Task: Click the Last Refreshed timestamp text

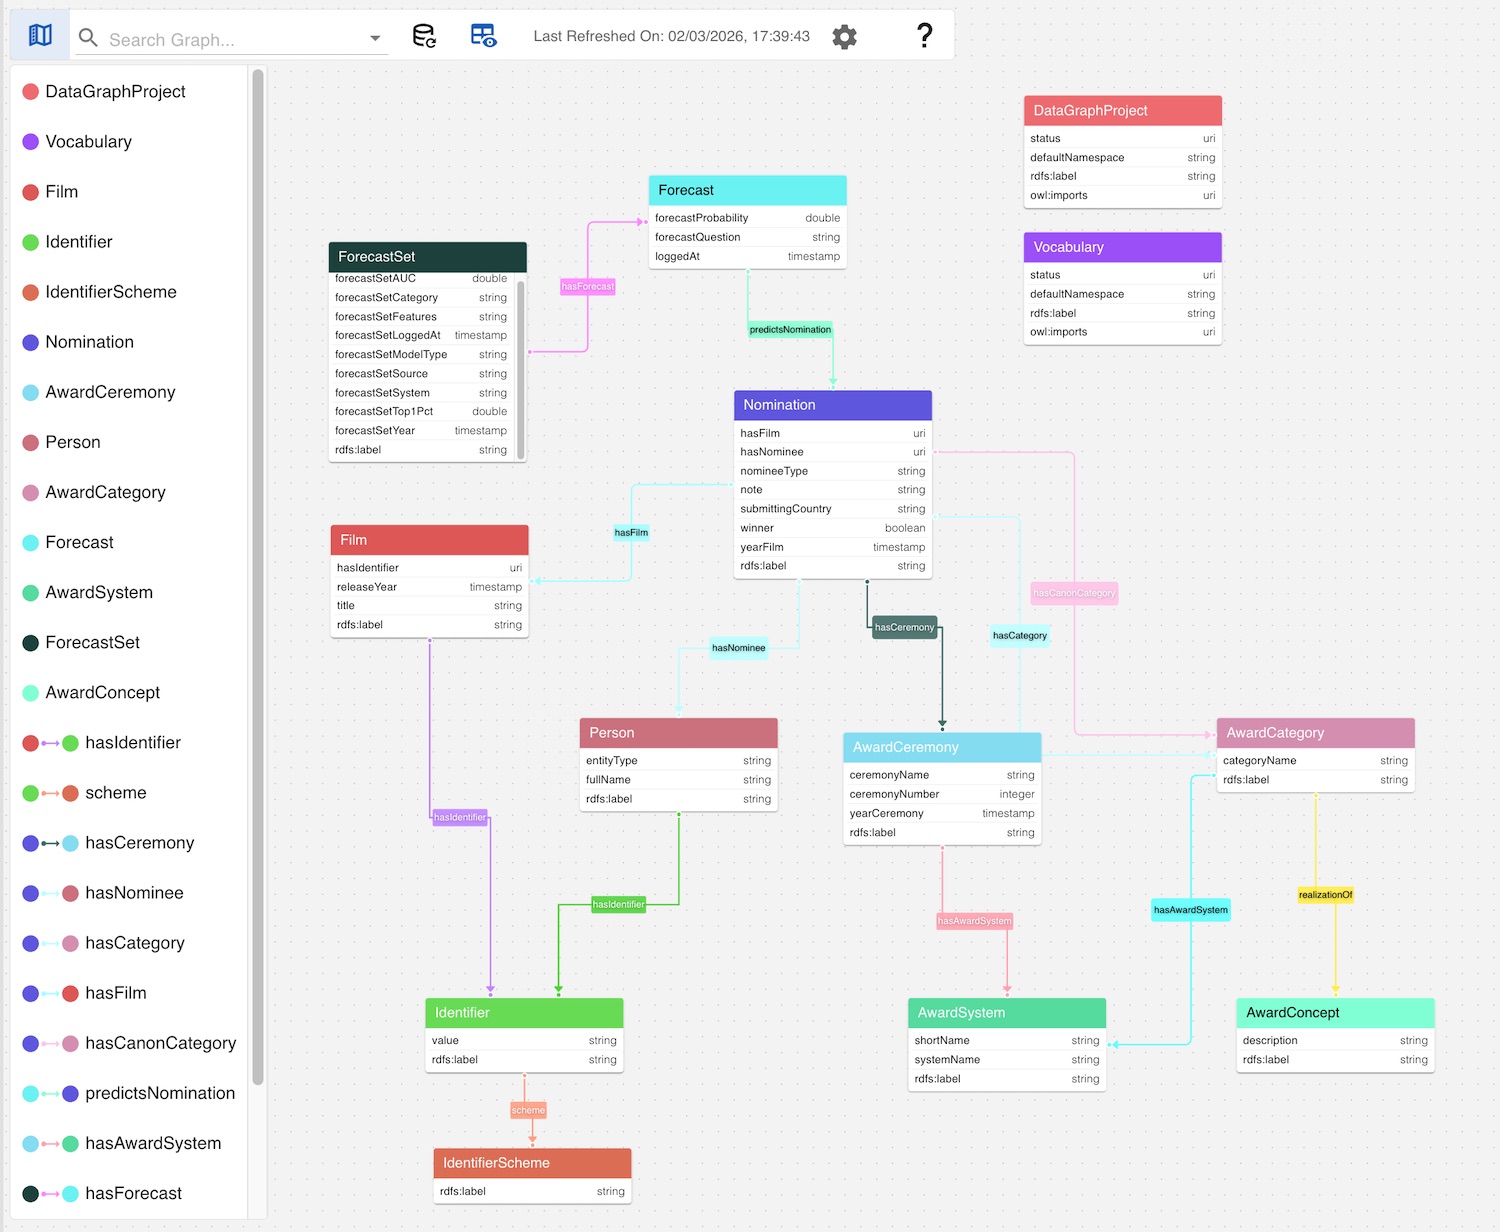Action: pos(671,36)
